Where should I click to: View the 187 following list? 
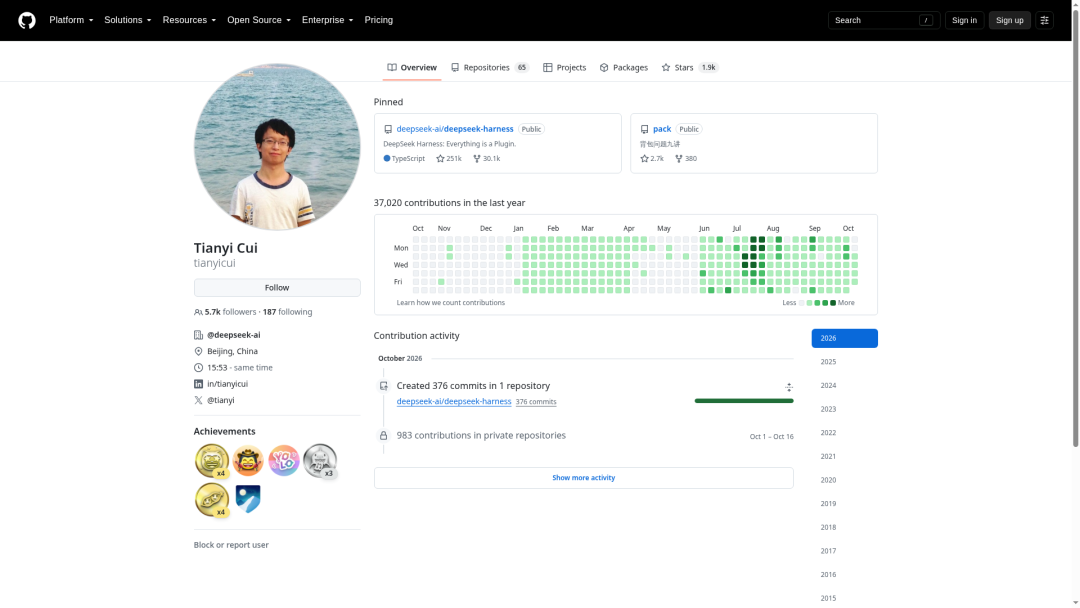coord(287,312)
